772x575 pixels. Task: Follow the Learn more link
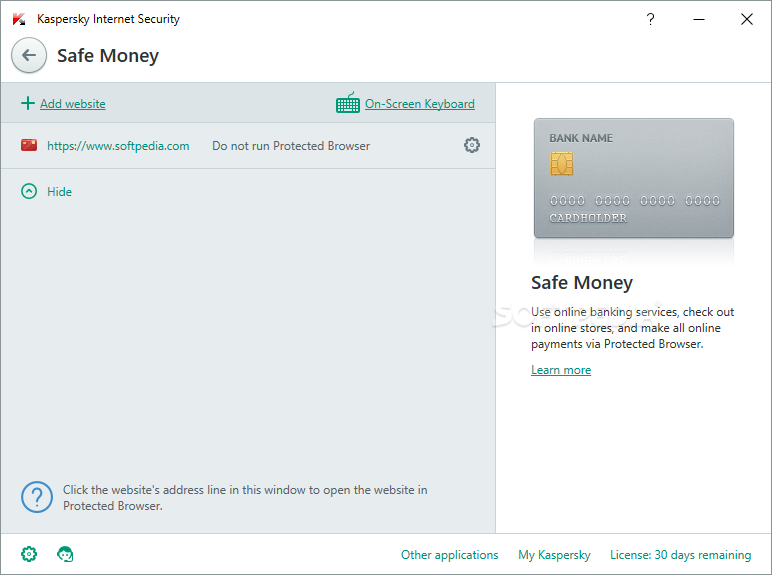pyautogui.click(x=561, y=370)
